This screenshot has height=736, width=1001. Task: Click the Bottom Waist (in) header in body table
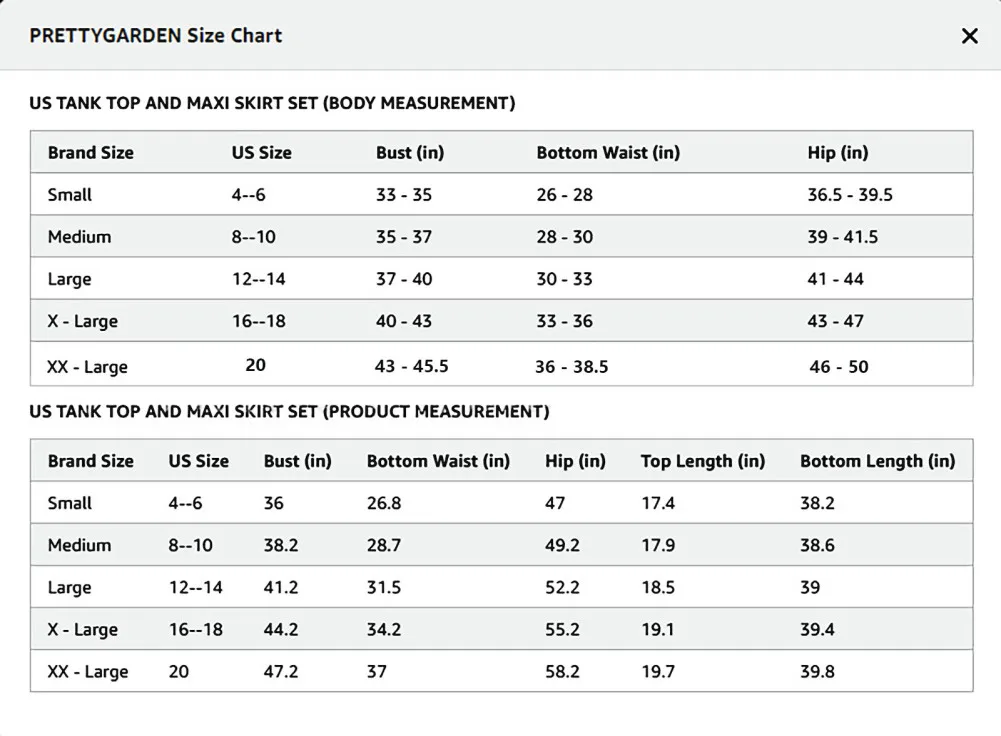608,153
